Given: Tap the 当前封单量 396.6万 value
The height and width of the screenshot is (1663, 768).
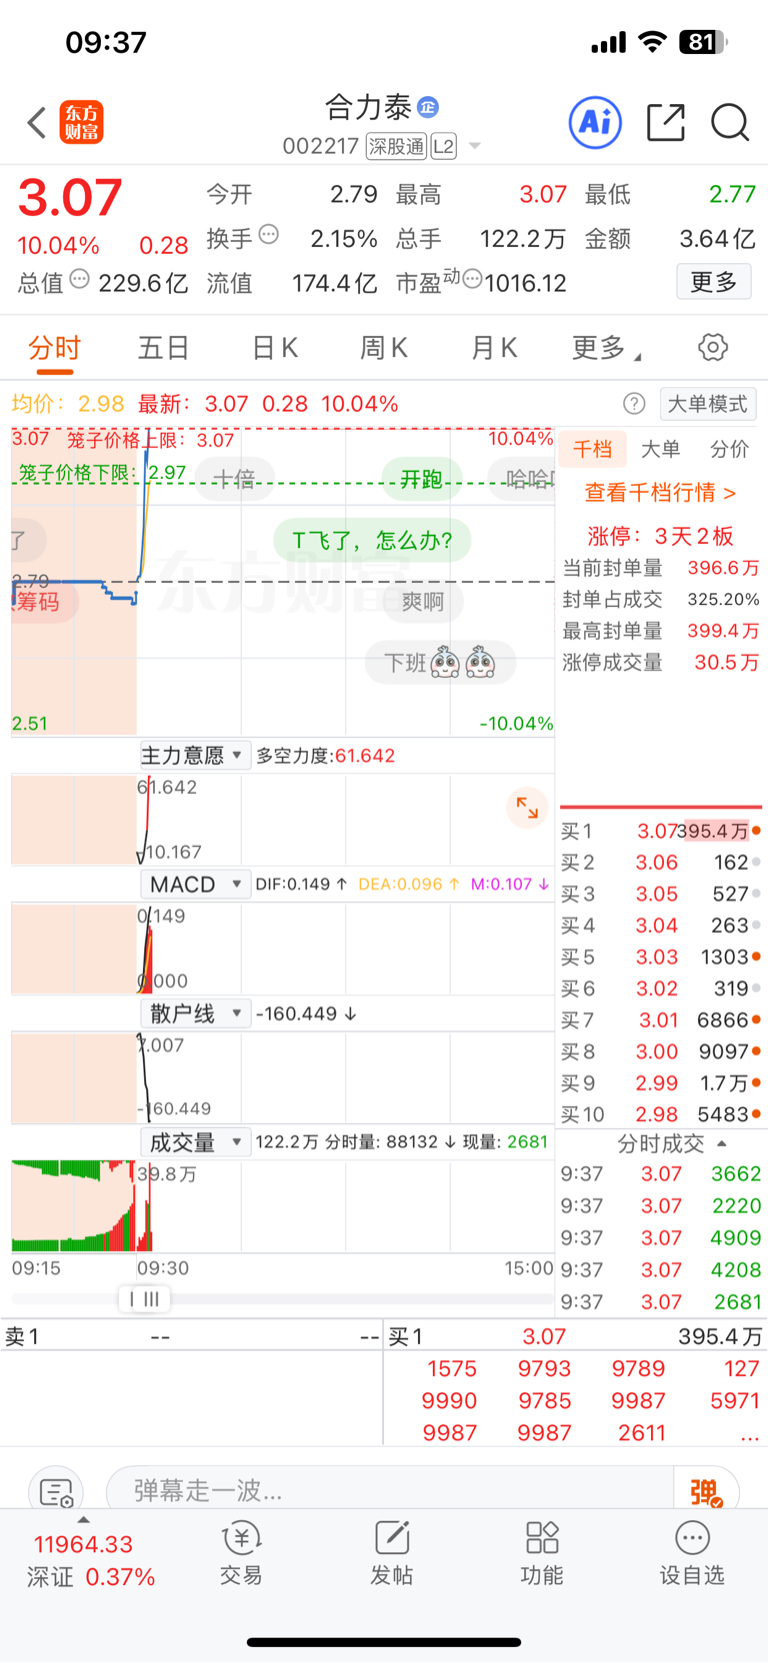Looking at the screenshot, I should (724, 568).
